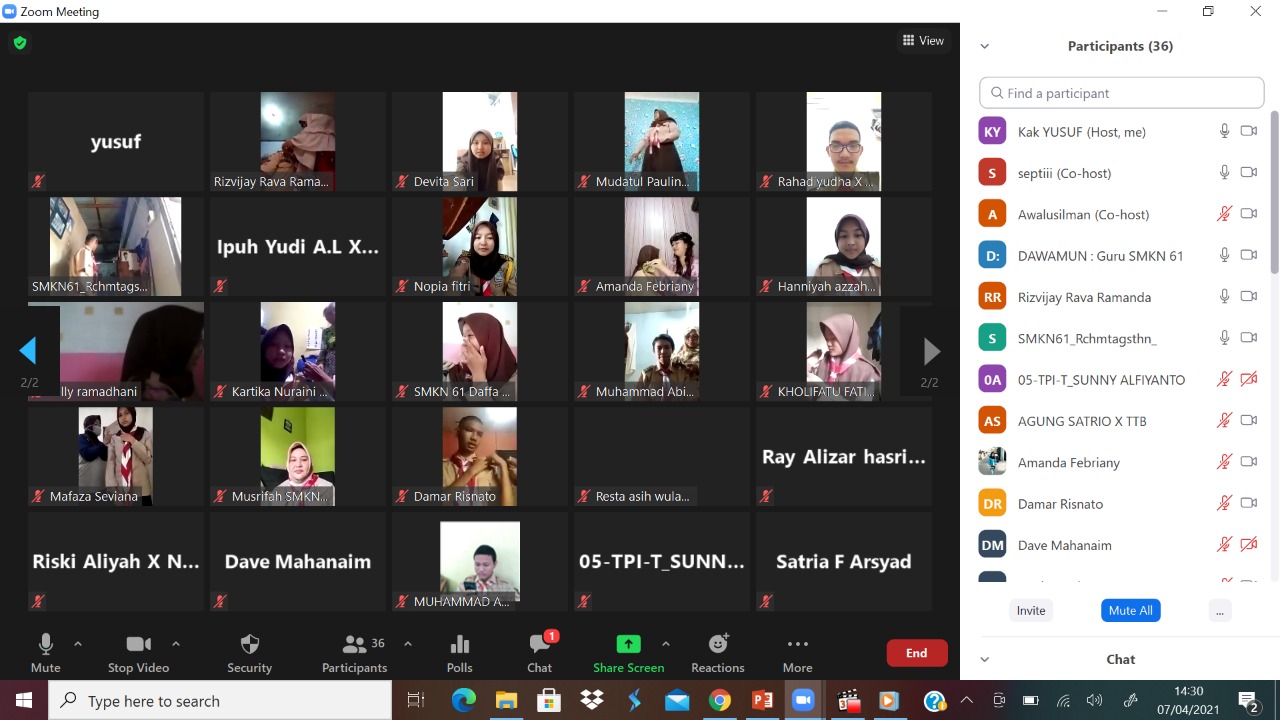Screen dimensions: 1280x720
Task: Click the Find a participant search field
Action: [1122, 93]
